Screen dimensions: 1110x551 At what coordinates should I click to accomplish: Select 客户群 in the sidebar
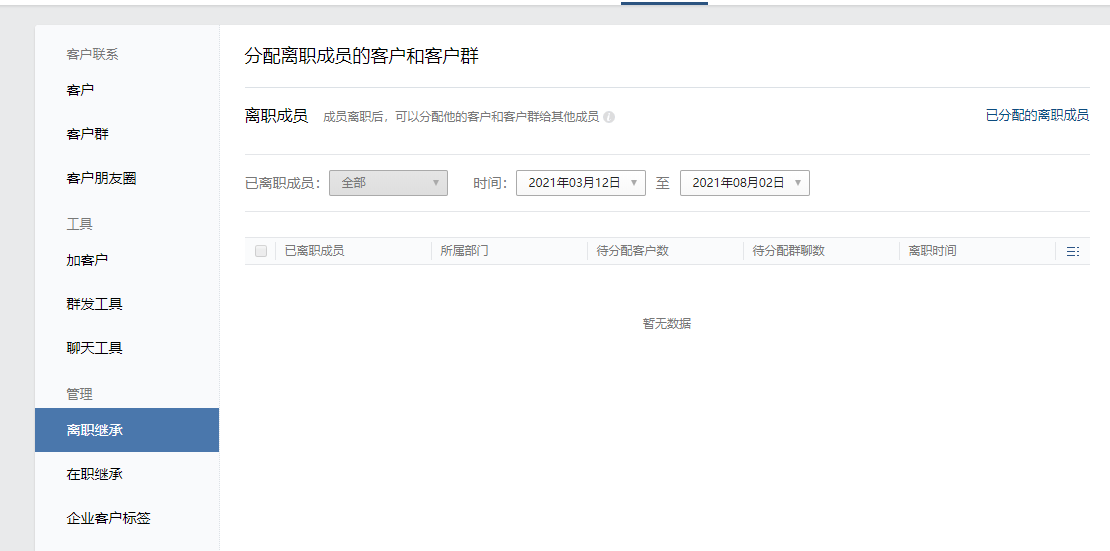tap(88, 134)
